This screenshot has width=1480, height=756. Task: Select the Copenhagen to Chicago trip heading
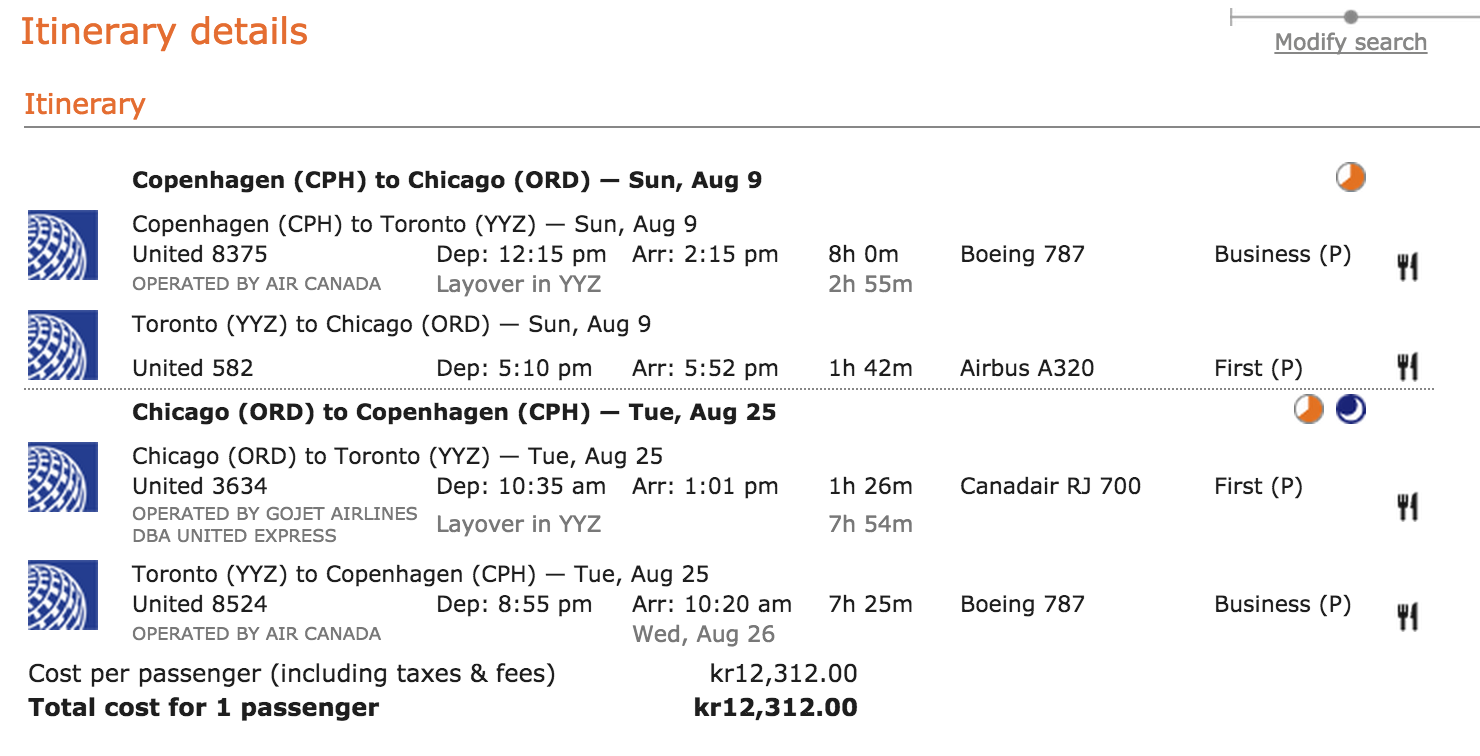pyautogui.click(x=447, y=180)
